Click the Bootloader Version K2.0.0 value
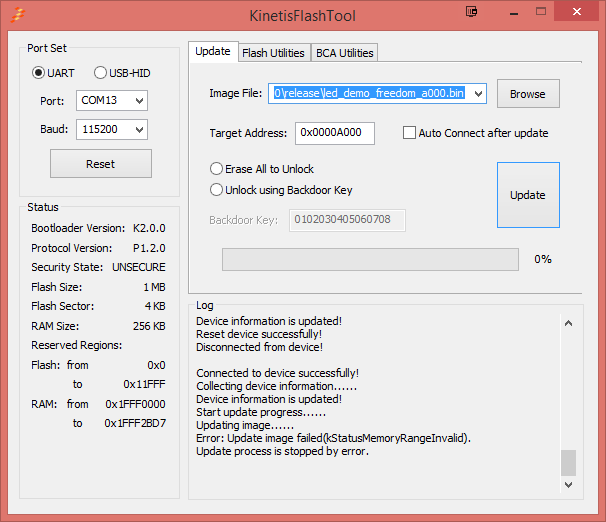 149,228
